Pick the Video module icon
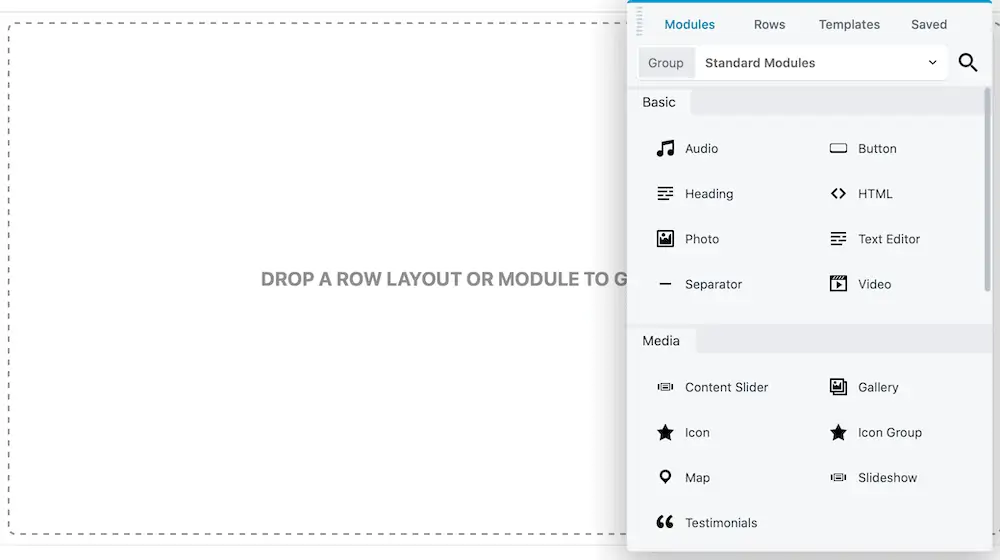 pos(838,284)
